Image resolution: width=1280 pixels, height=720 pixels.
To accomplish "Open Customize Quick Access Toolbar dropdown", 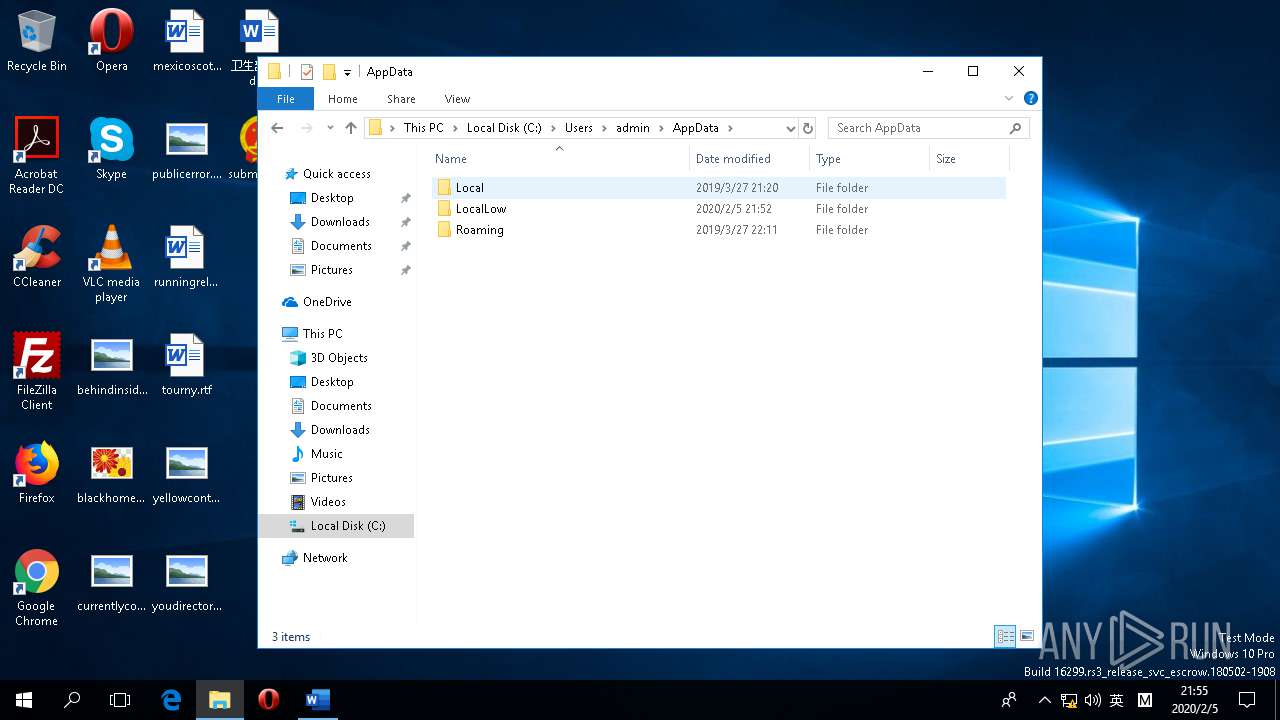I will pos(347,72).
